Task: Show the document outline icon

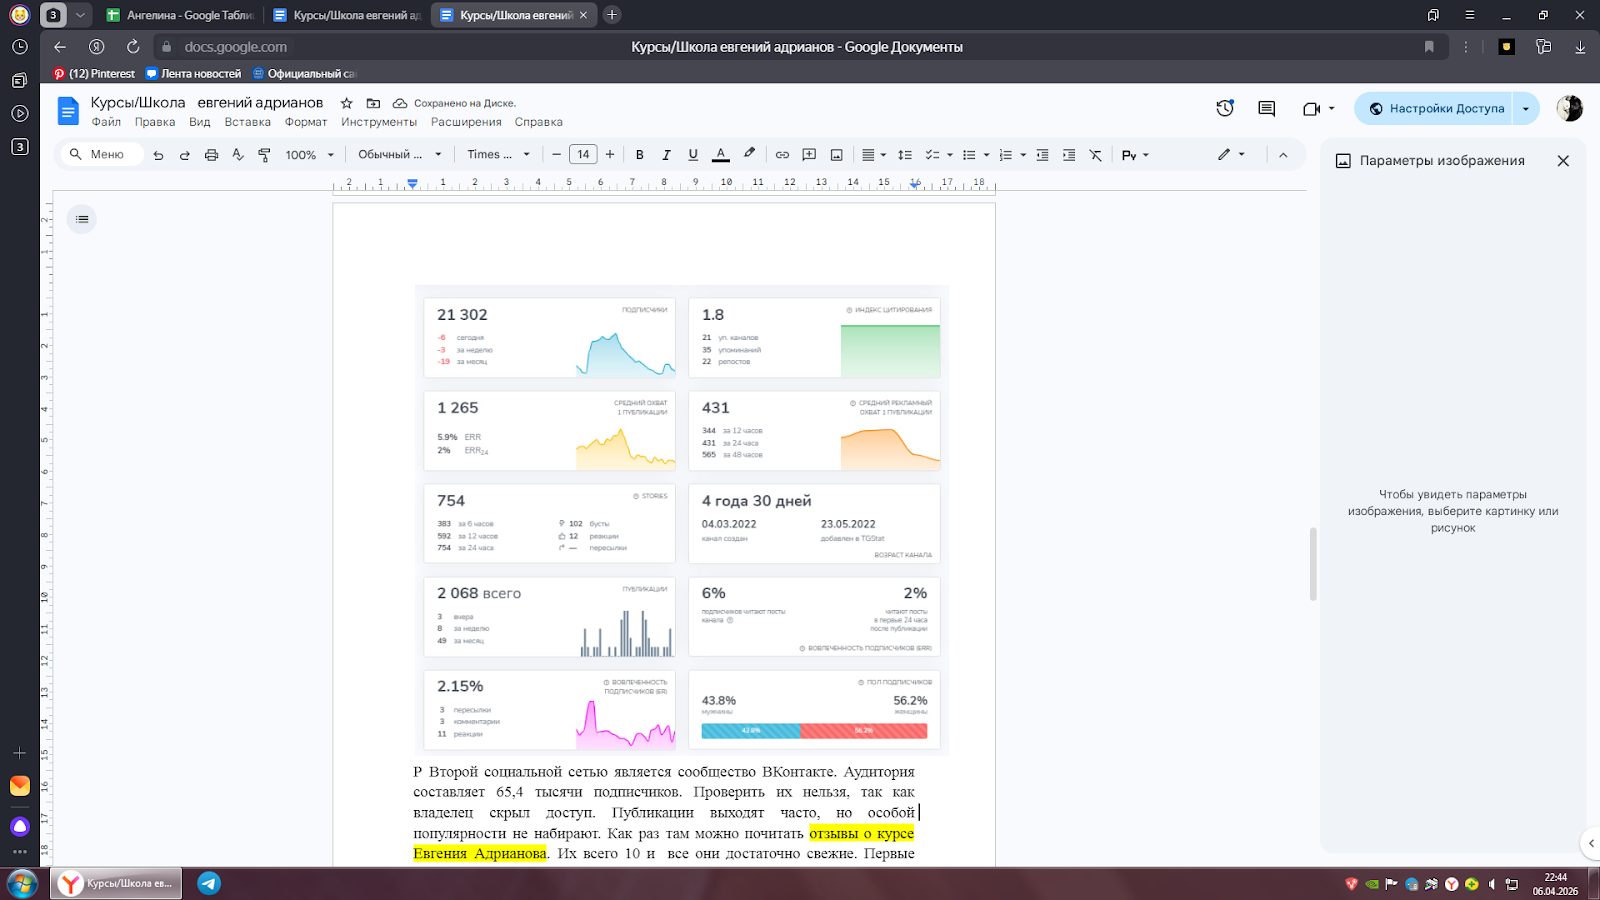Action: [x=82, y=219]
